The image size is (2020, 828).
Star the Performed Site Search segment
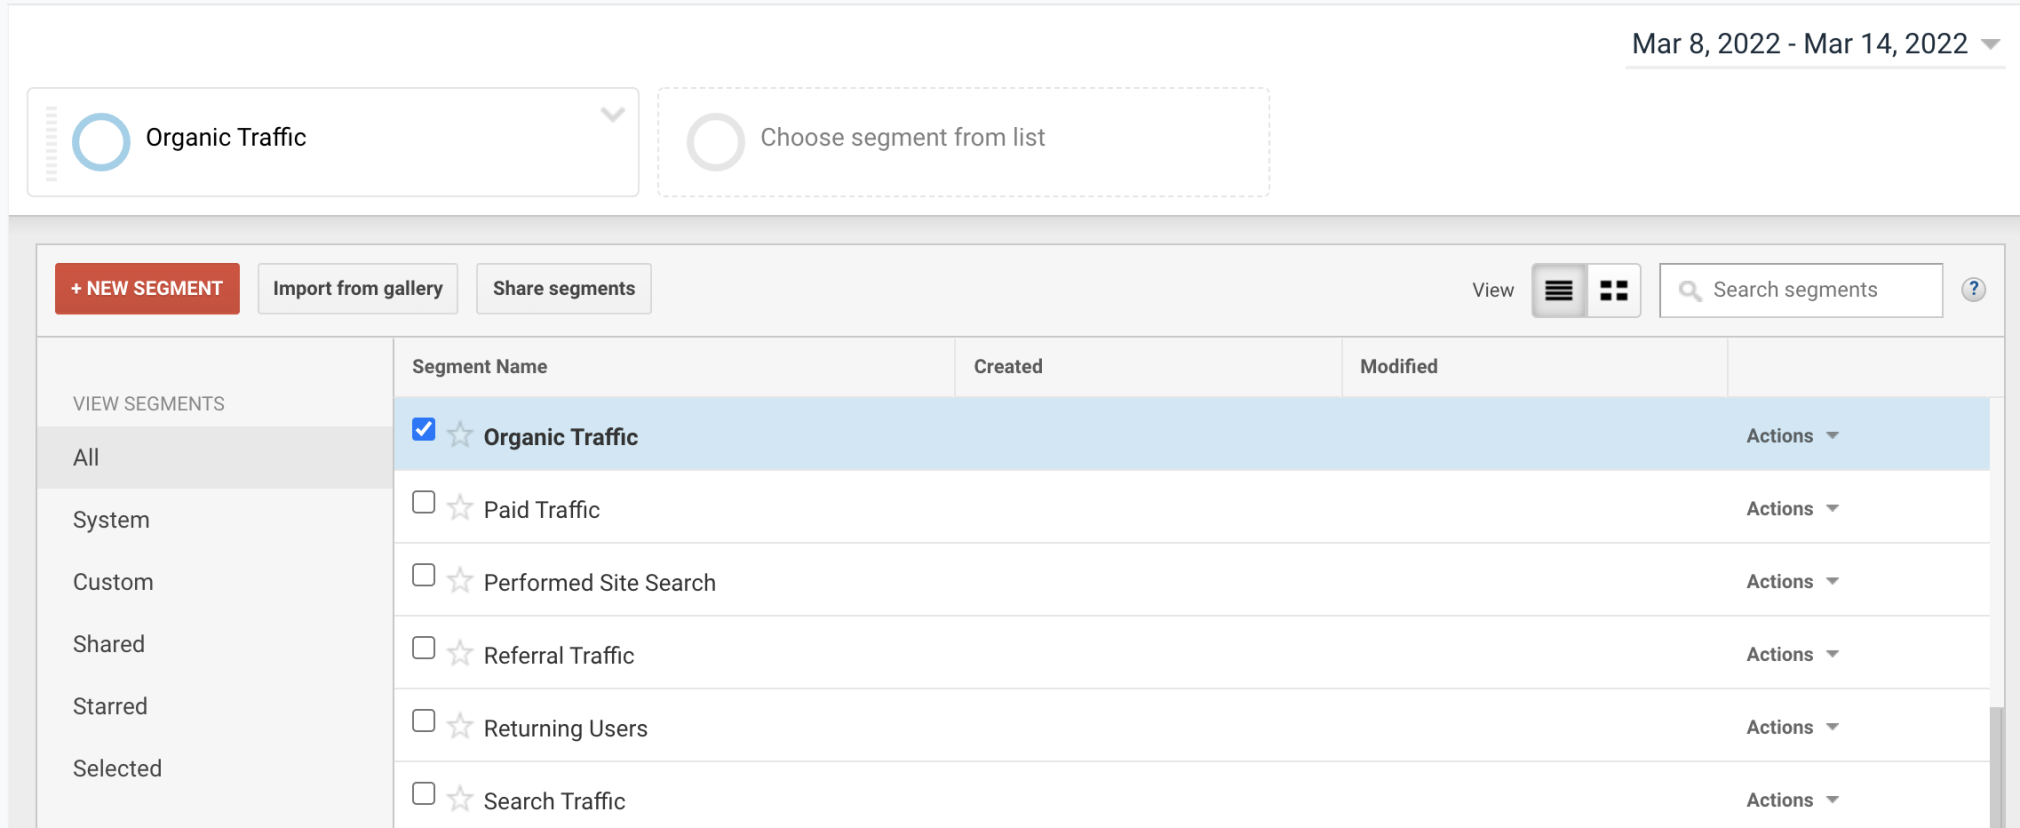pos(460,581)
